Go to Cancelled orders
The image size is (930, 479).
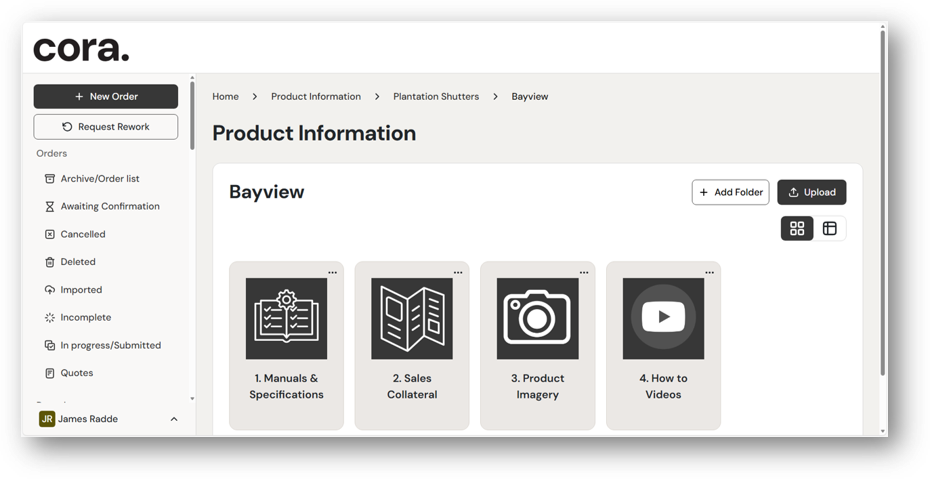[x=83, y=234]
